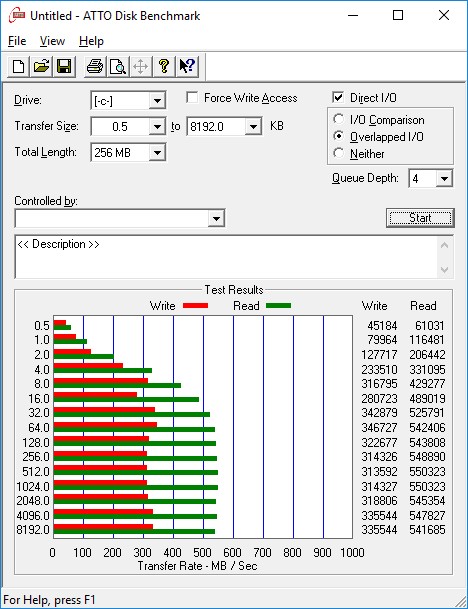The width and height of the screenshot is (468, 609).
Task: Start the disk benchmark
Action: pos(420,218)
